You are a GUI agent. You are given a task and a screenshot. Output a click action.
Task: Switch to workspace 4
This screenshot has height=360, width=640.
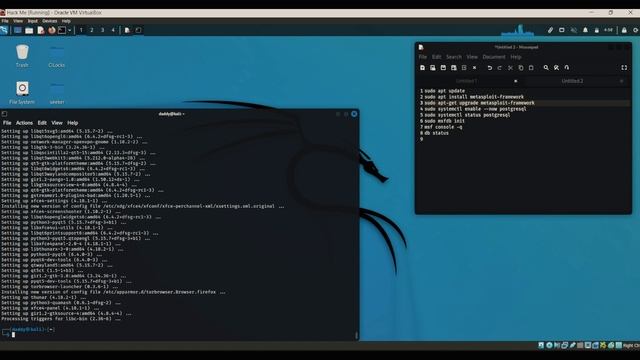coord(113,30)
